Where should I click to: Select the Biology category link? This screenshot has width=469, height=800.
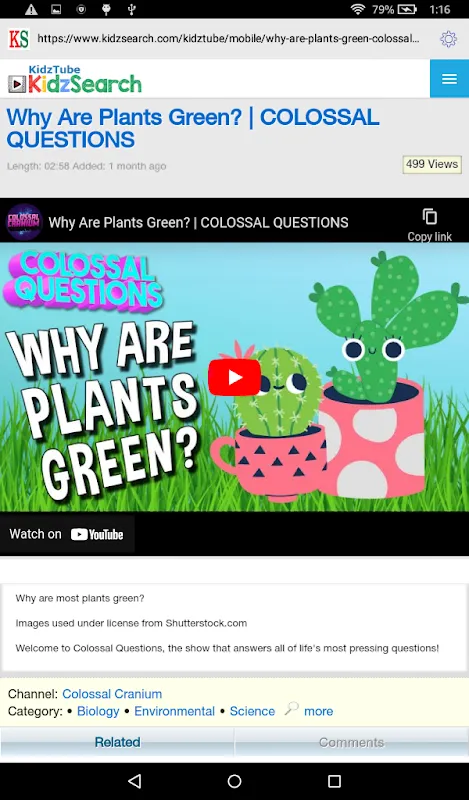click(98, 711)
